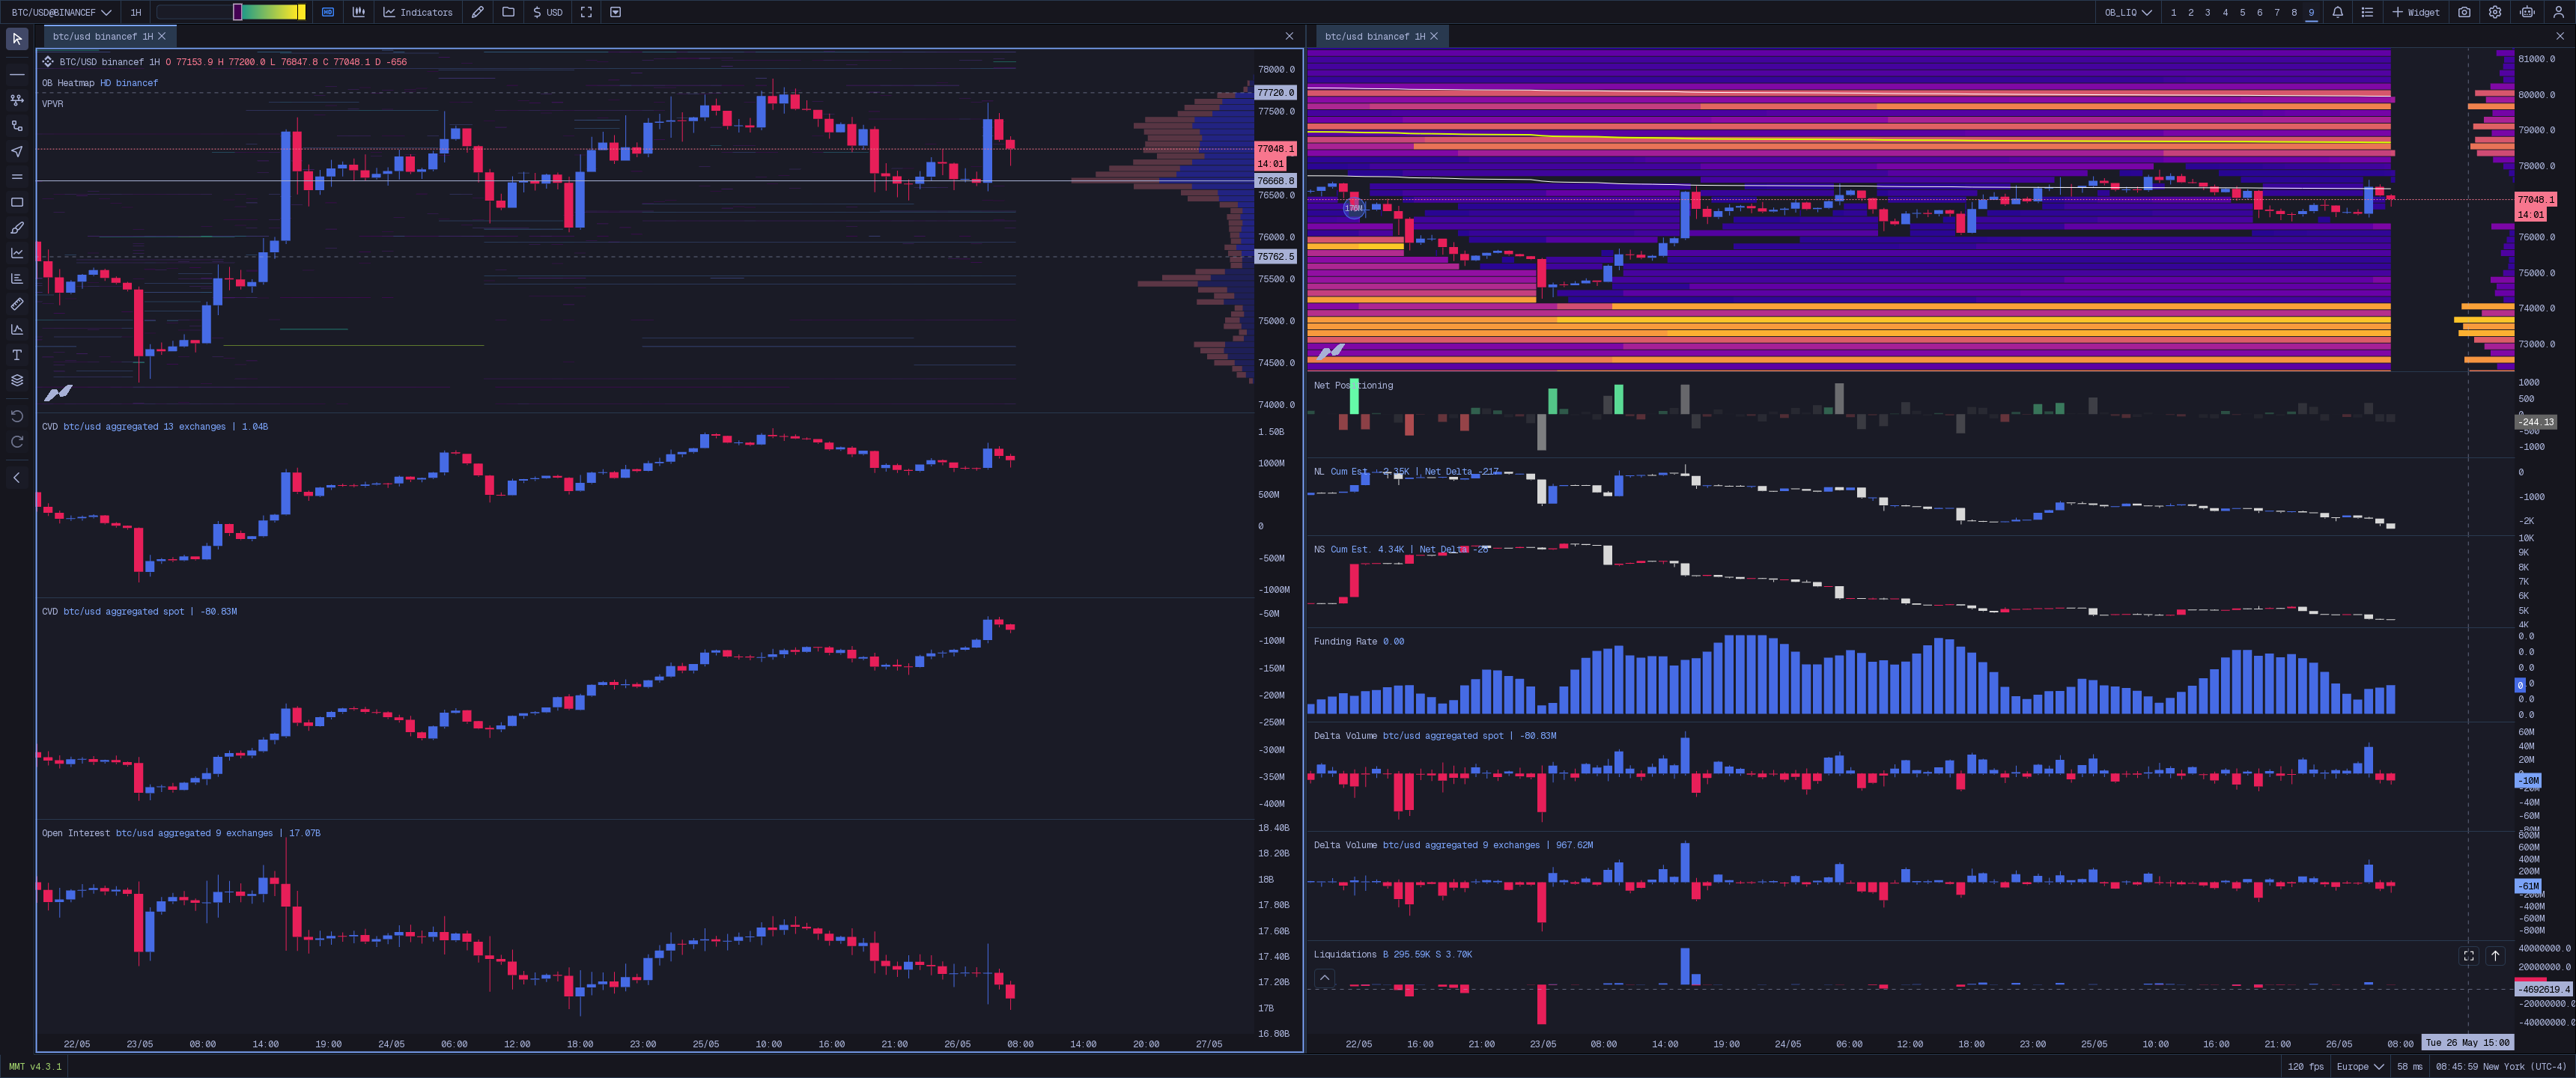Select the horizontal line drawing tool

[17, 75]
